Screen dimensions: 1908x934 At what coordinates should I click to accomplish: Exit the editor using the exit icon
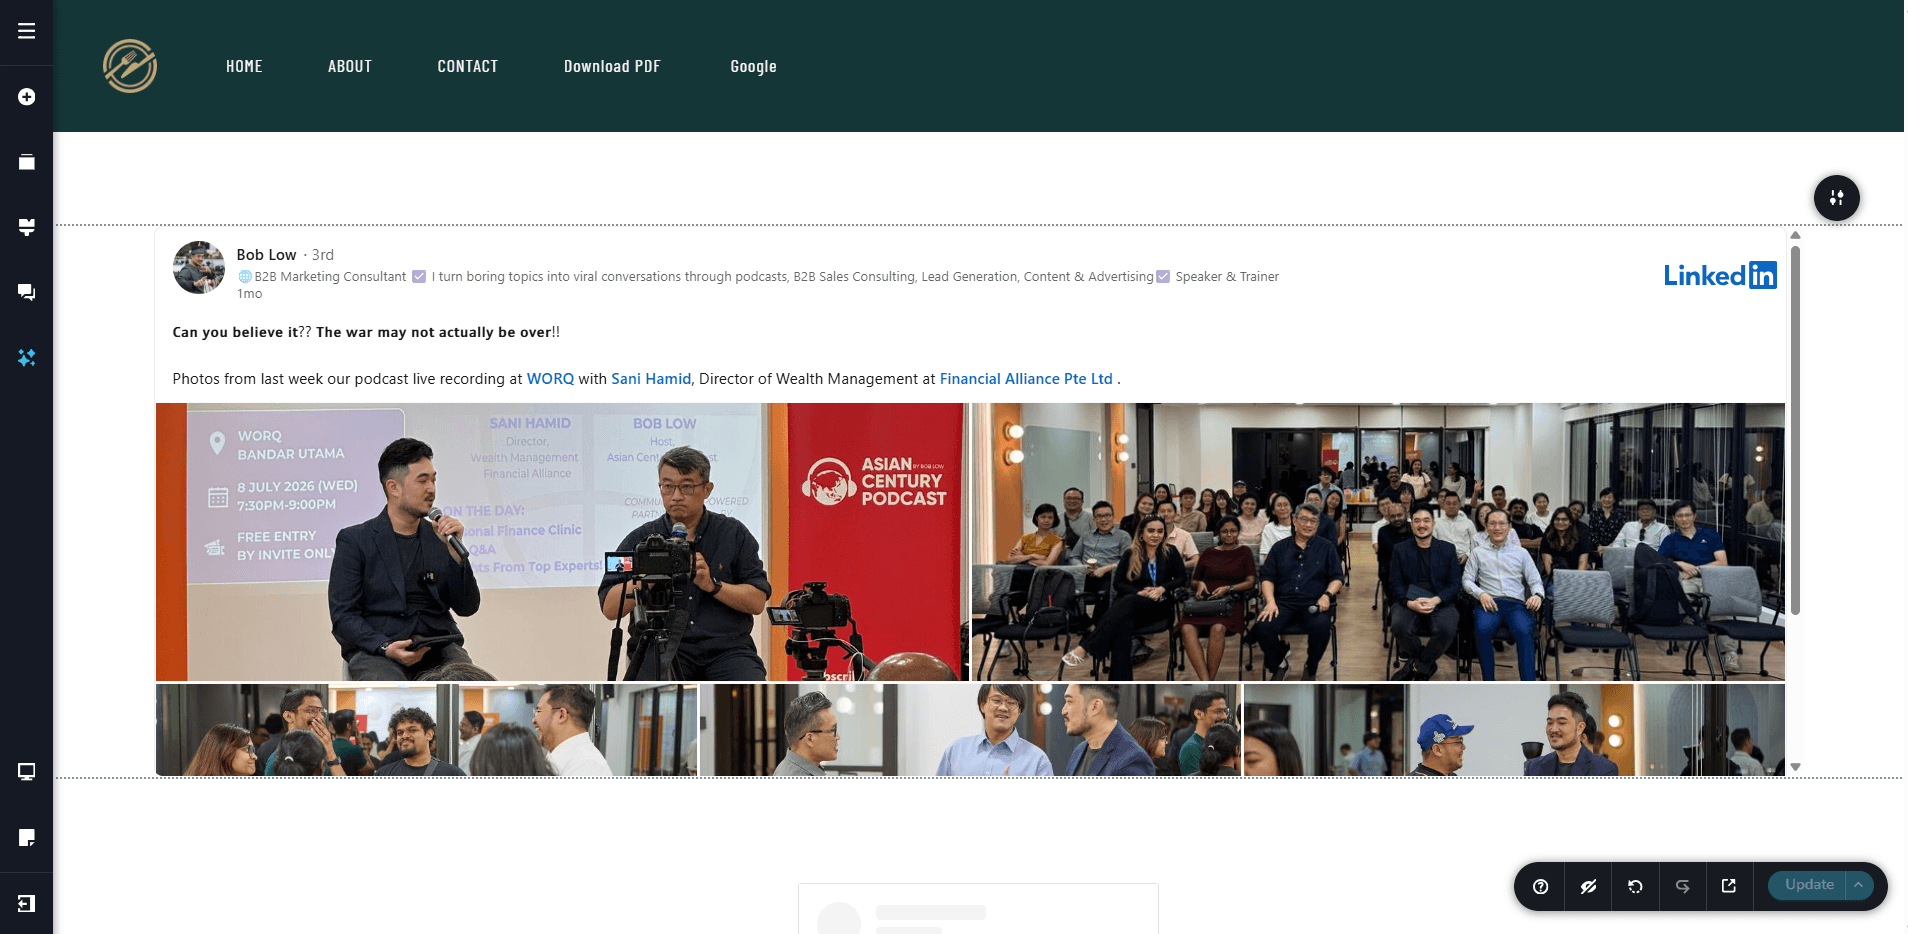click(27, 903)
